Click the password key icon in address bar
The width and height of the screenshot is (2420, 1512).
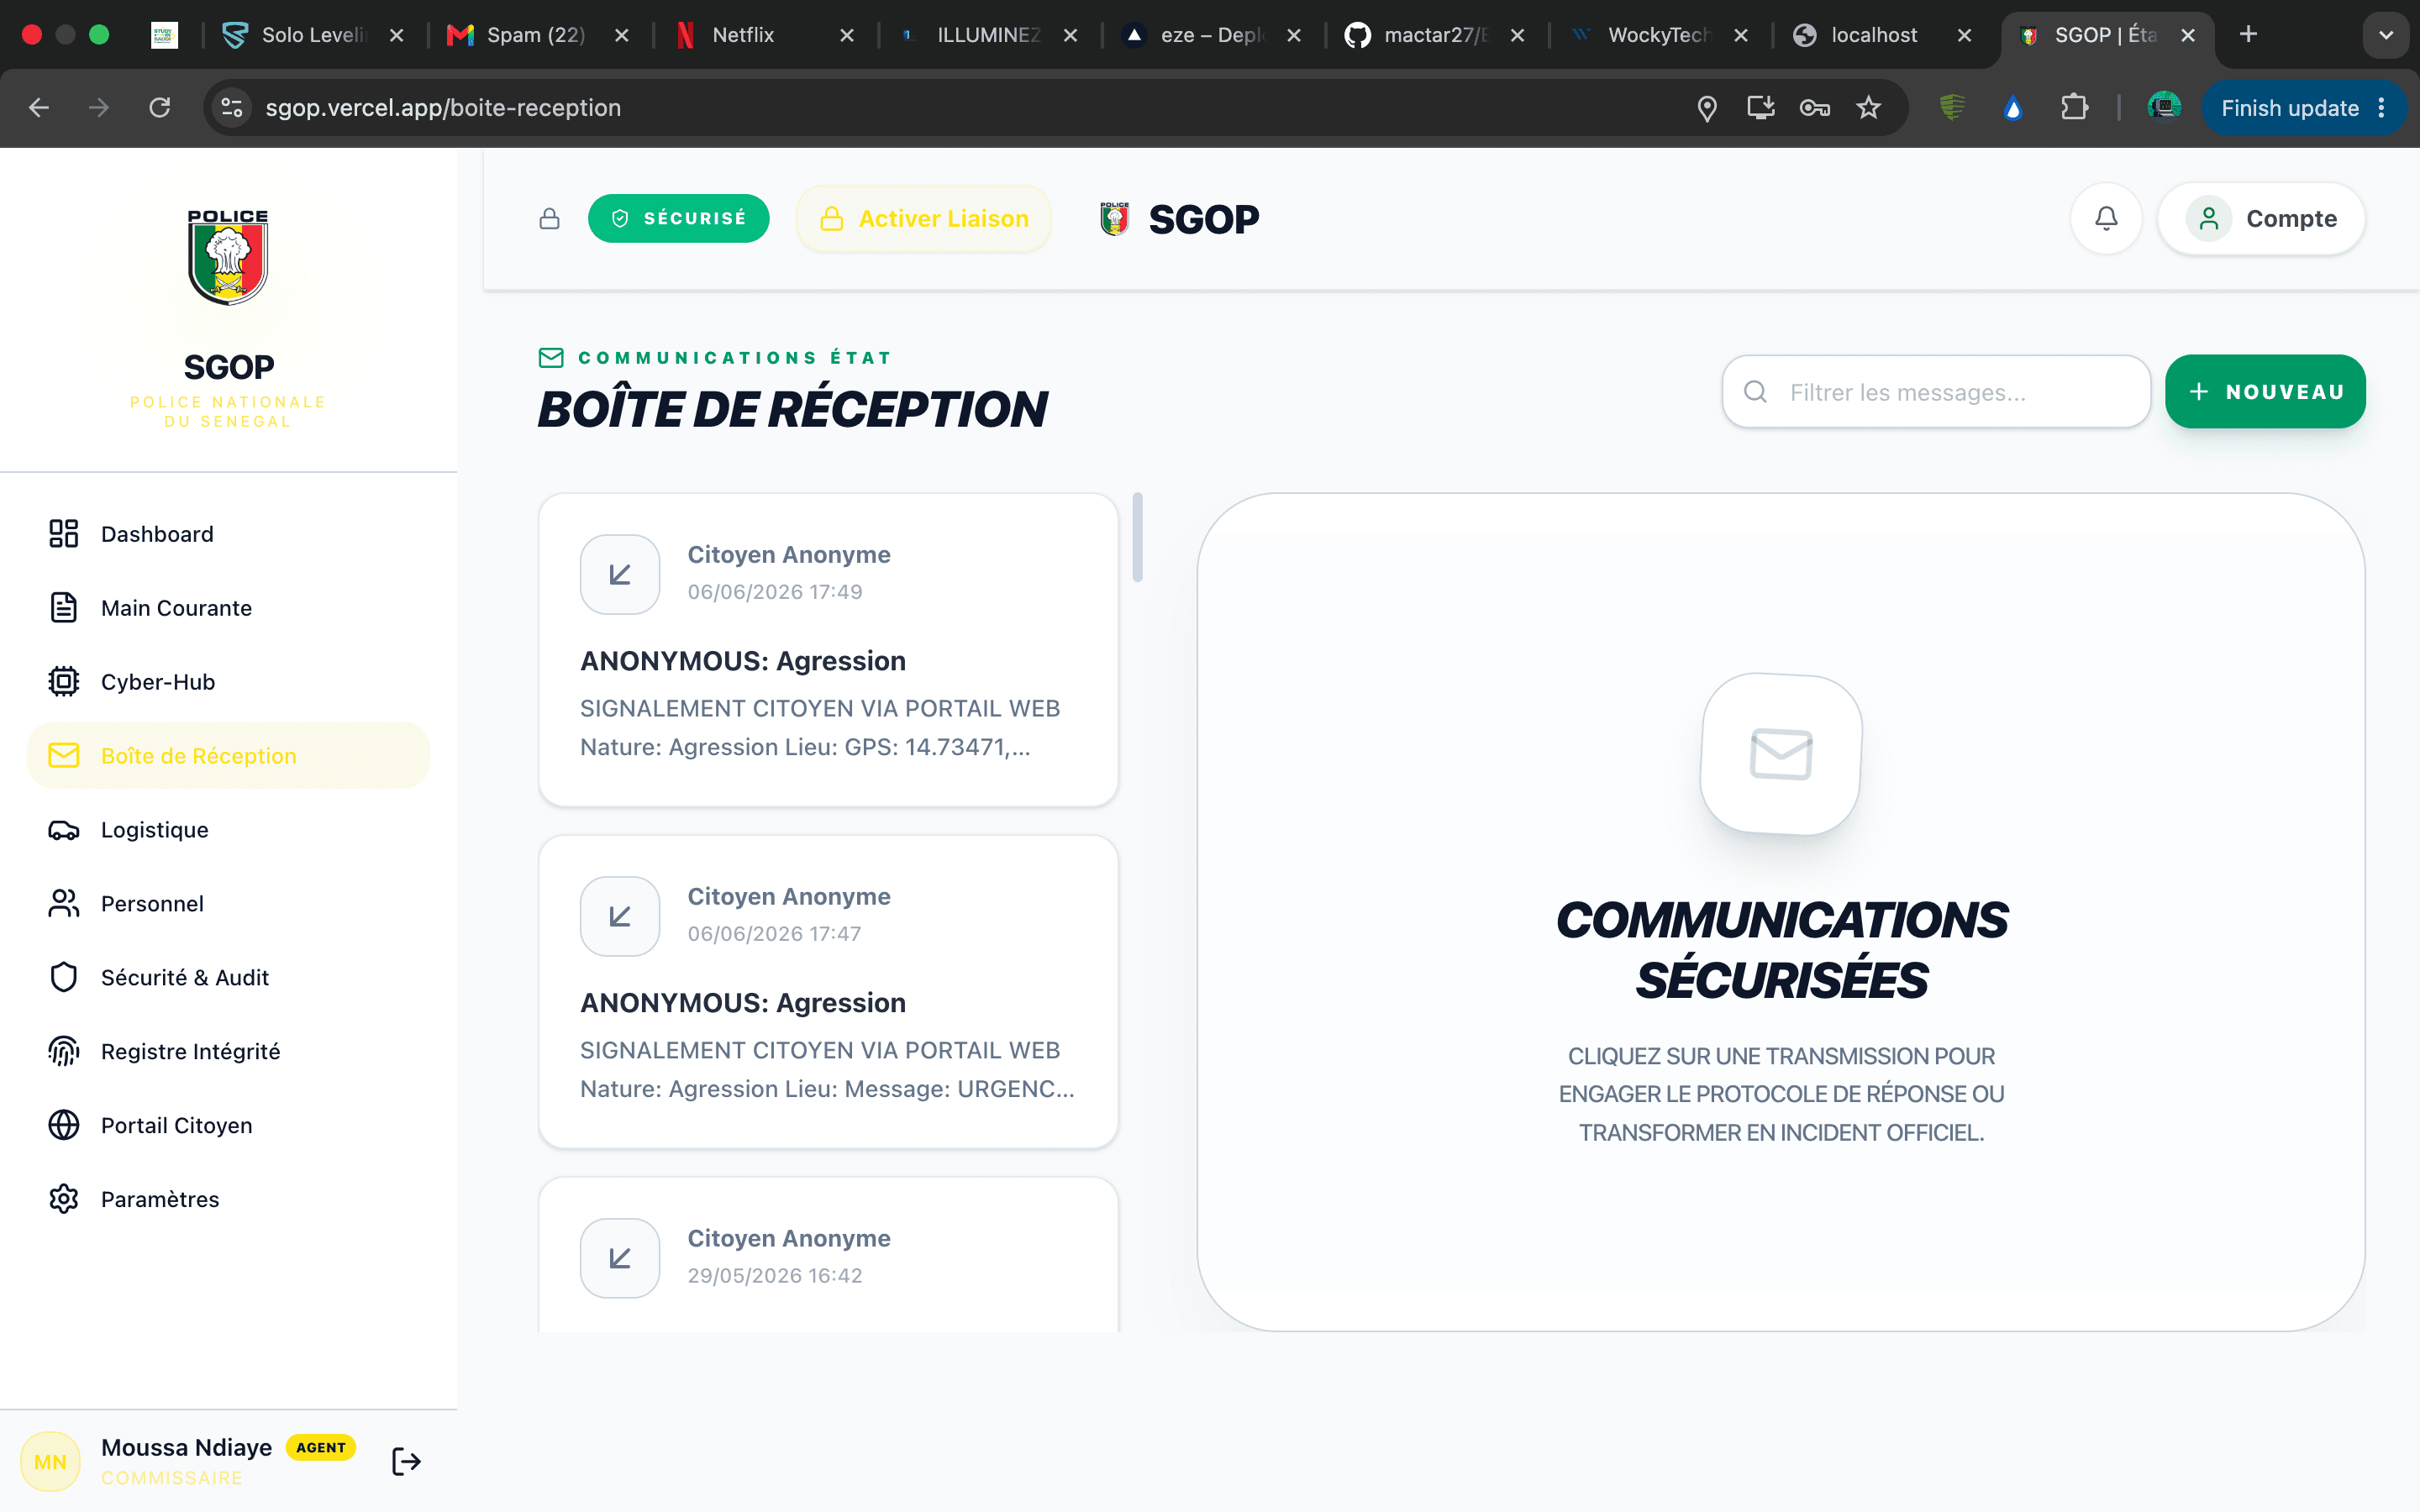tap(1815, 108)
